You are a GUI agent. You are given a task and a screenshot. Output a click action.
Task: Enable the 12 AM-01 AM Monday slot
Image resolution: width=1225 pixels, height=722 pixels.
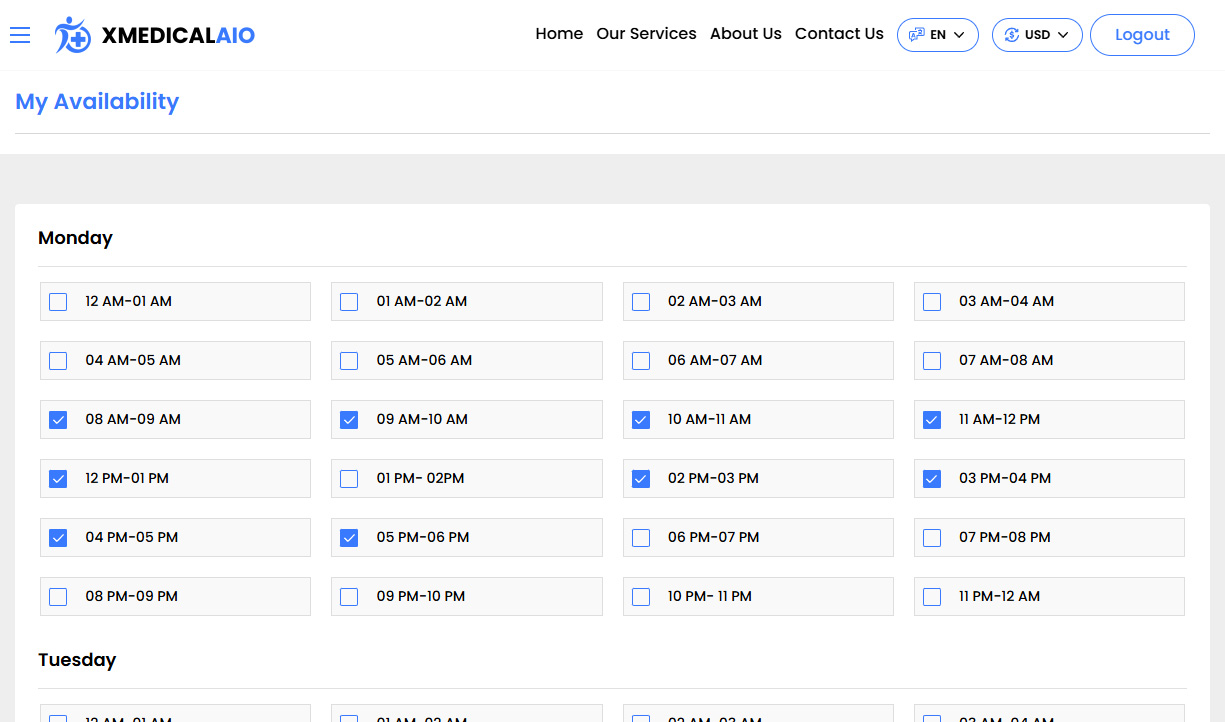point(57,301)
